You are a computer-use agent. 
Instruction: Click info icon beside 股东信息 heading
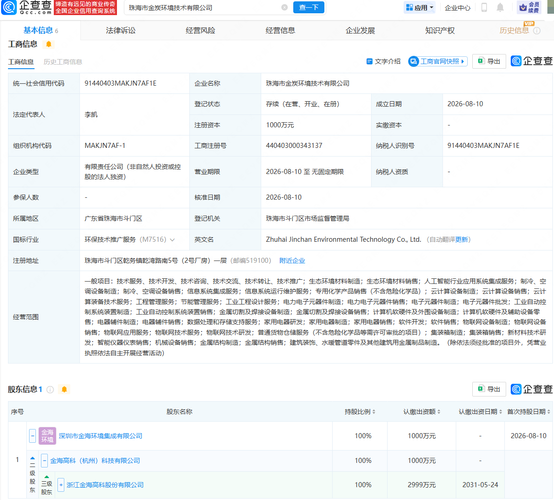pyautogui.click(x=51, y=389)
